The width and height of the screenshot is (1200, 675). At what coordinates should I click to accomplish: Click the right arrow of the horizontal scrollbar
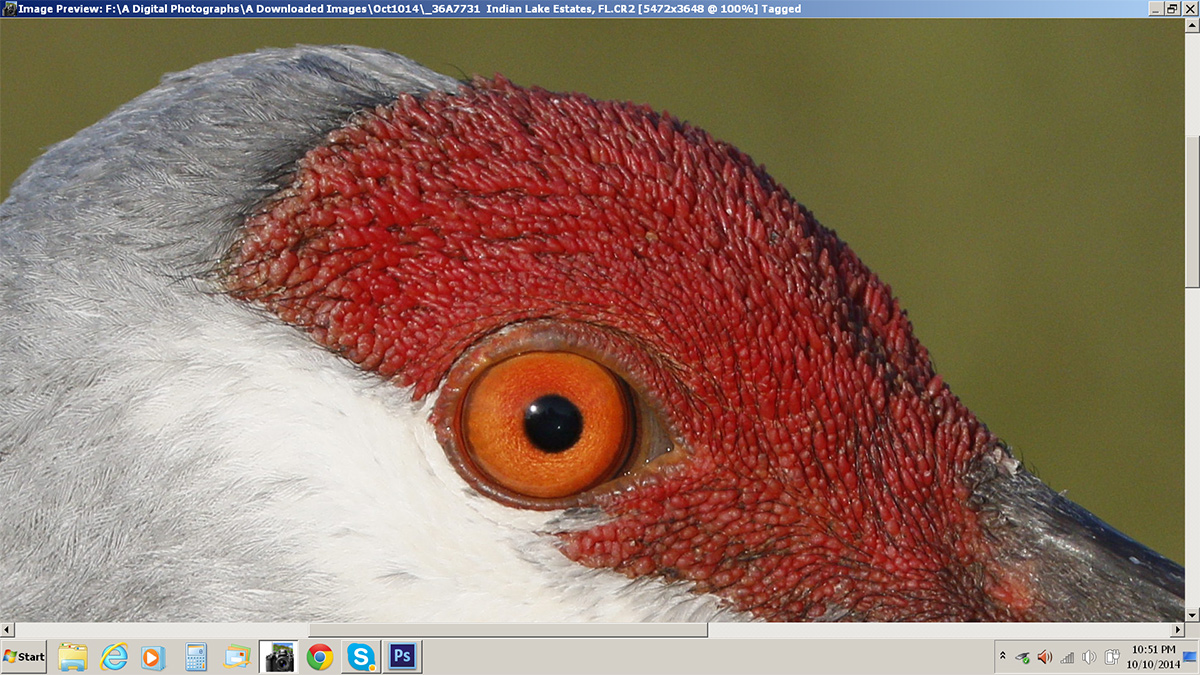click(x=1178, y=630)
